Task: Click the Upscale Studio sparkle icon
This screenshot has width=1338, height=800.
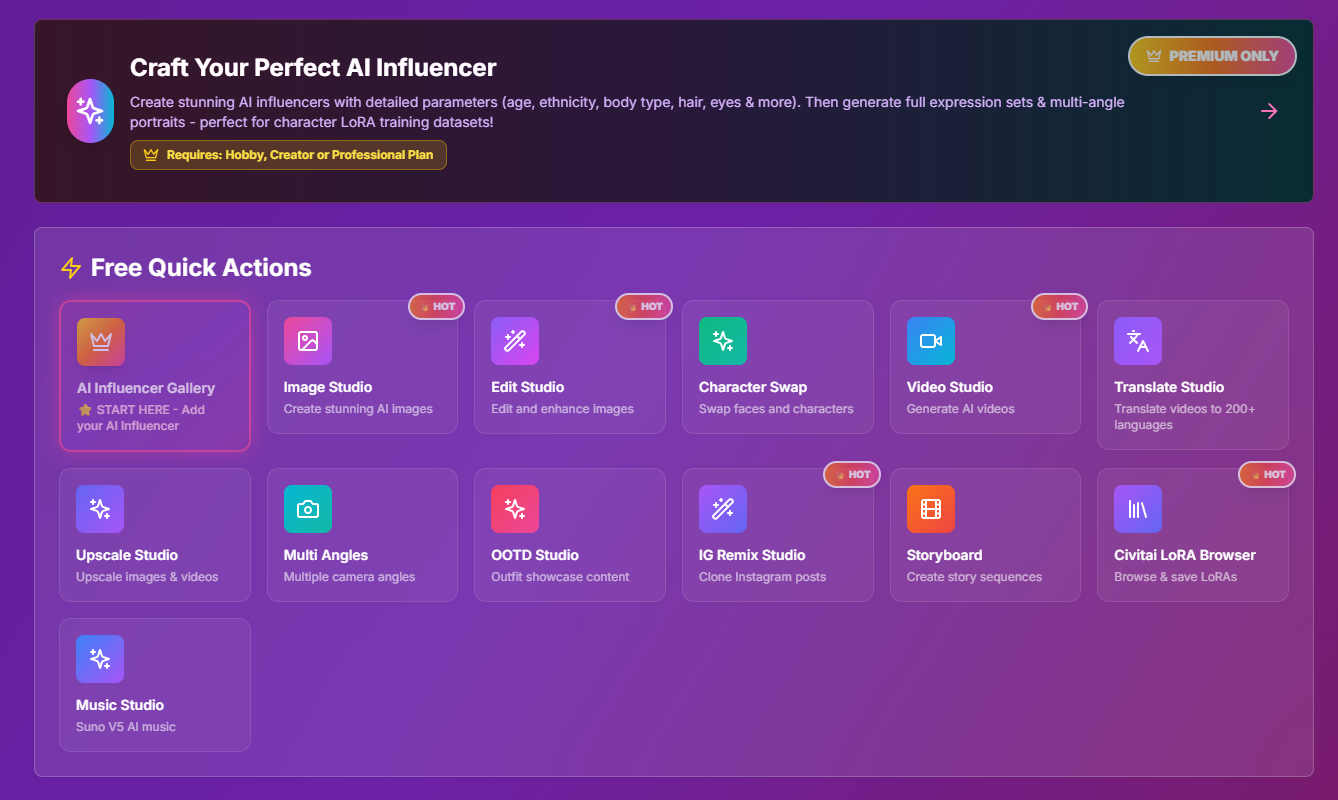Action: point(100,509)
